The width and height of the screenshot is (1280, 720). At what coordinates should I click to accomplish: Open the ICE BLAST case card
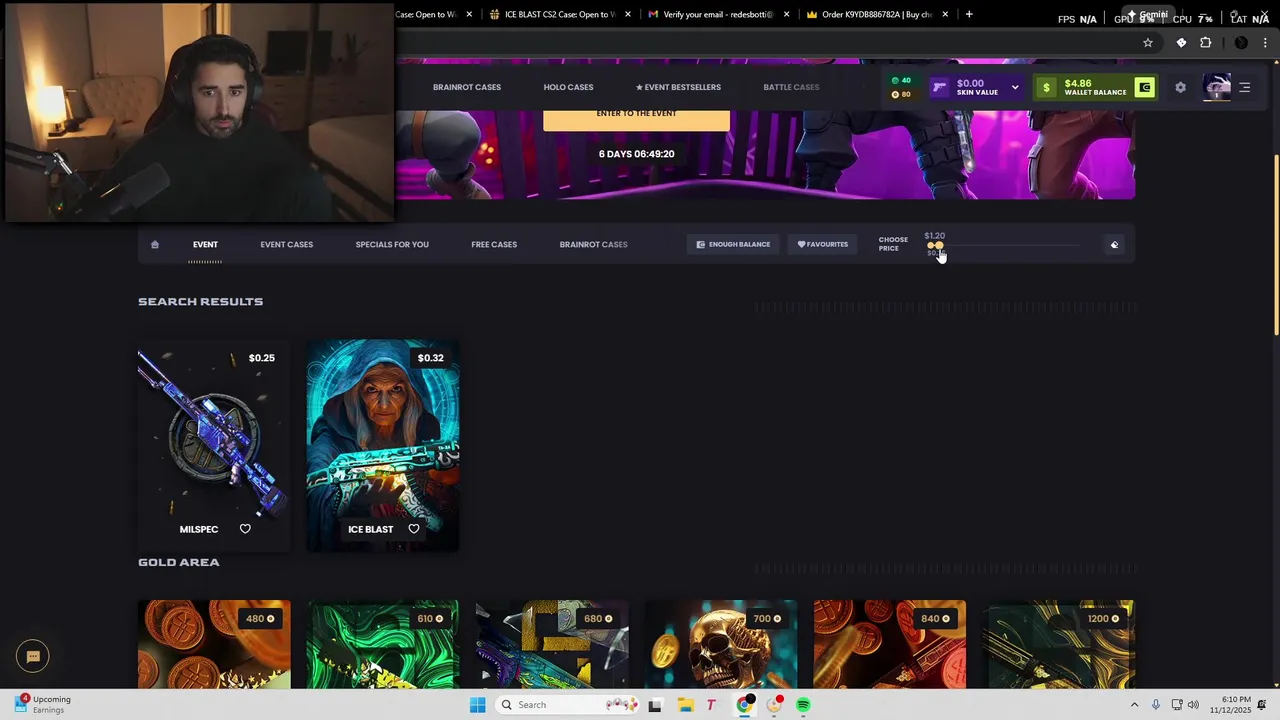click(383, 446)
